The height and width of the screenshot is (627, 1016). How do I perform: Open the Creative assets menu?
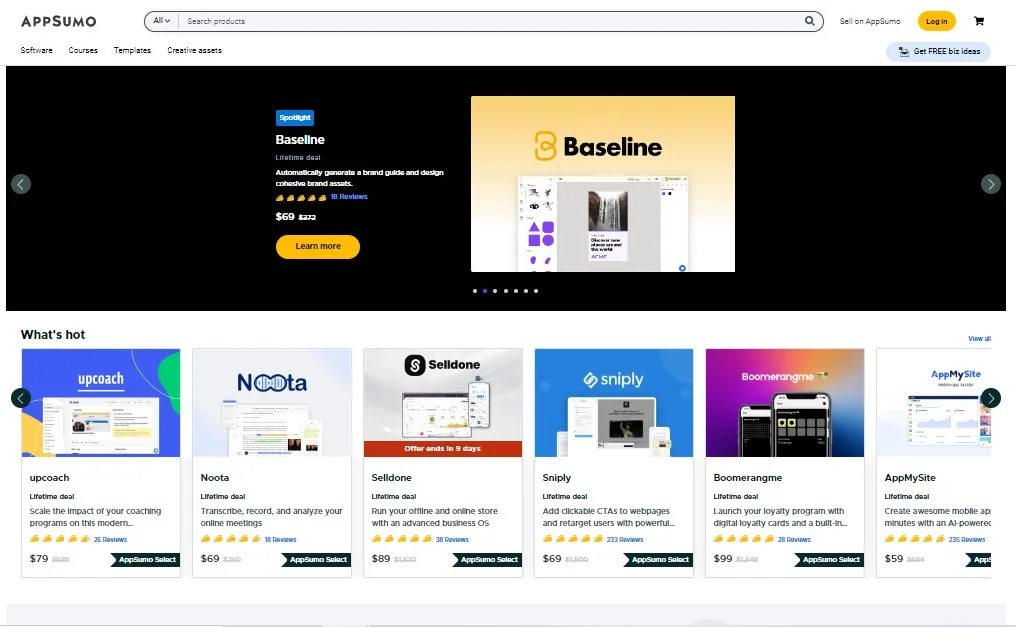pos(194,50)
